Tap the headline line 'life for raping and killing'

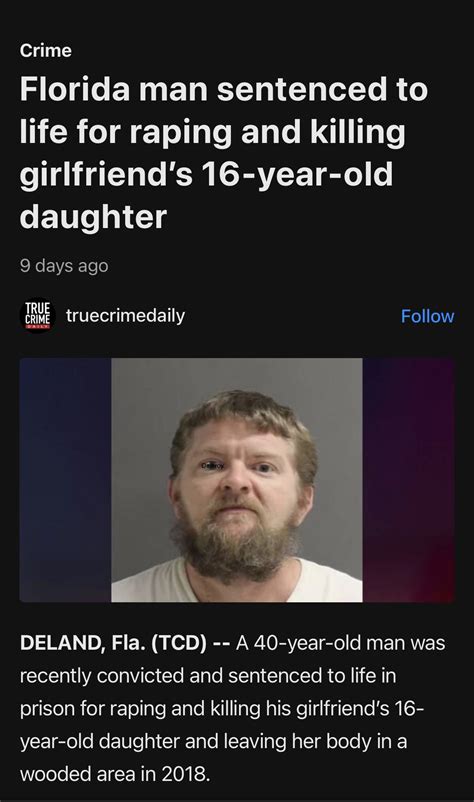pos(213,131)
